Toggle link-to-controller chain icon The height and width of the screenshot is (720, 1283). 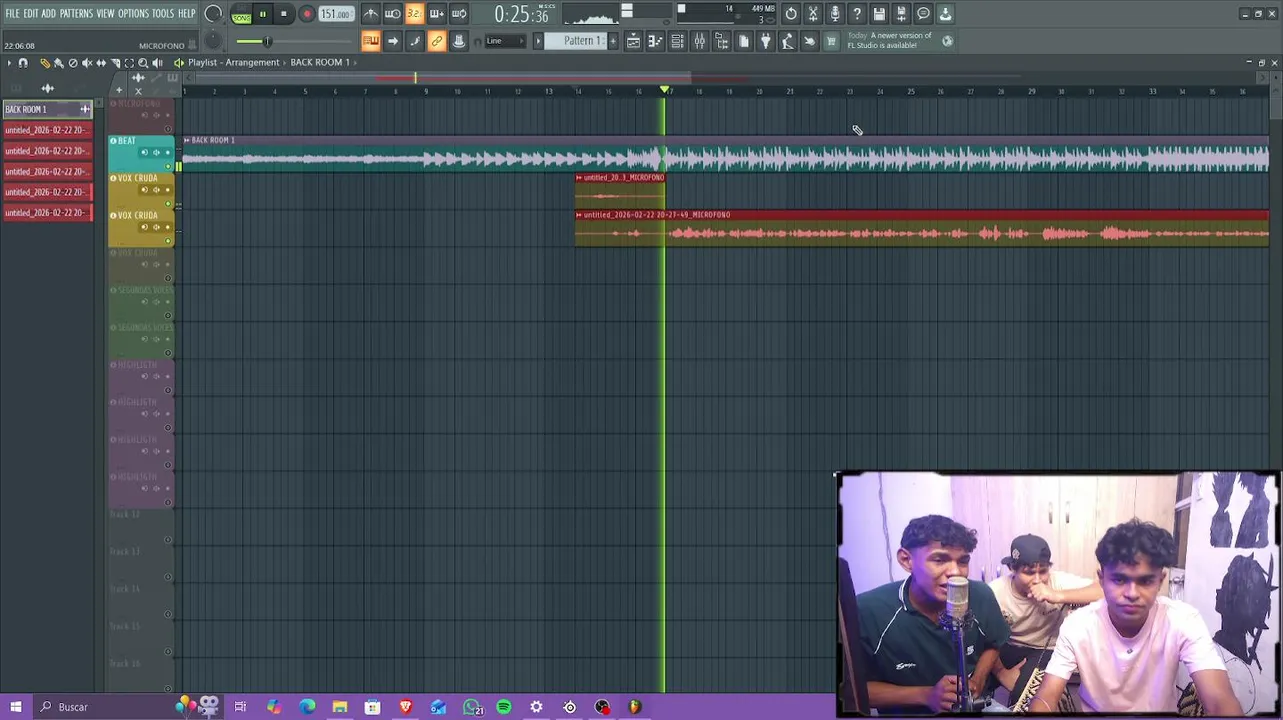436,41
